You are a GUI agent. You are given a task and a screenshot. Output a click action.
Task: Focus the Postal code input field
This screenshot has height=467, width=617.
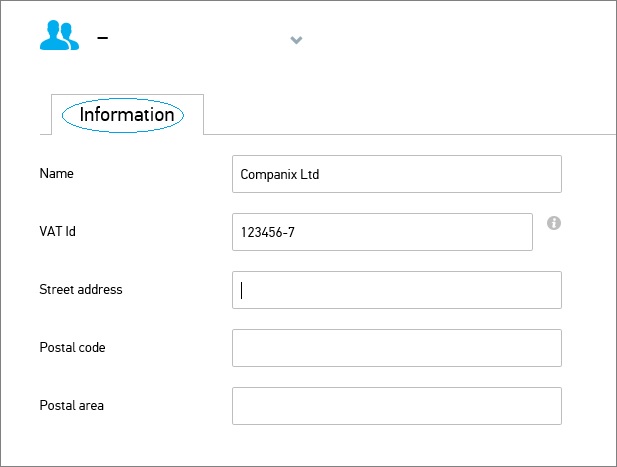(397, 348)
